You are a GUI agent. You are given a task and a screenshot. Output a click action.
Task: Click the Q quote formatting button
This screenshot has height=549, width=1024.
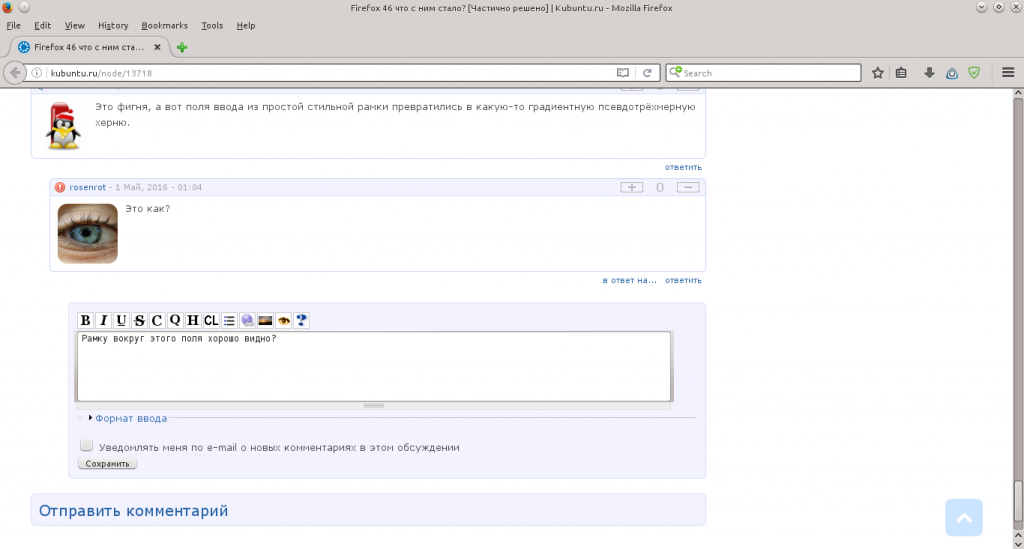175,321
